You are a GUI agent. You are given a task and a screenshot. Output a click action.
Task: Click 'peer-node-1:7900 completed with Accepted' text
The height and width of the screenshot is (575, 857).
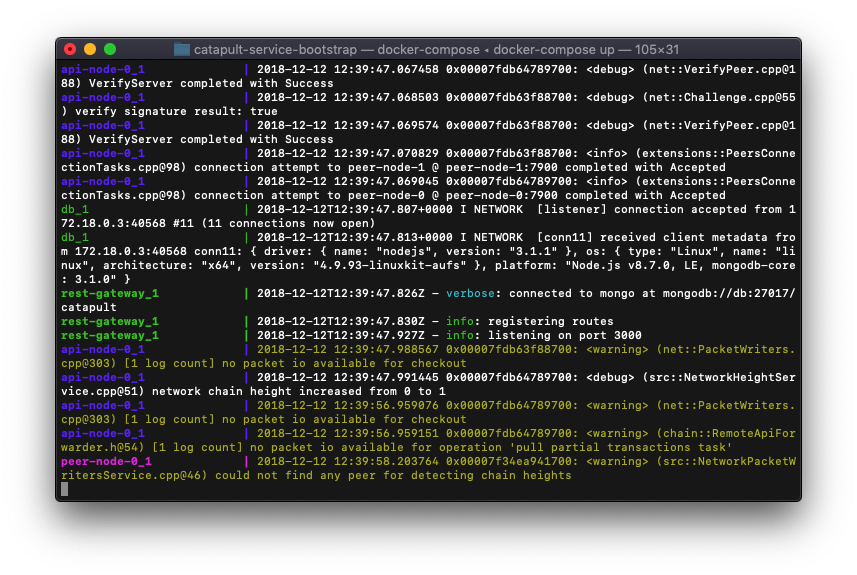coord(586,167)
